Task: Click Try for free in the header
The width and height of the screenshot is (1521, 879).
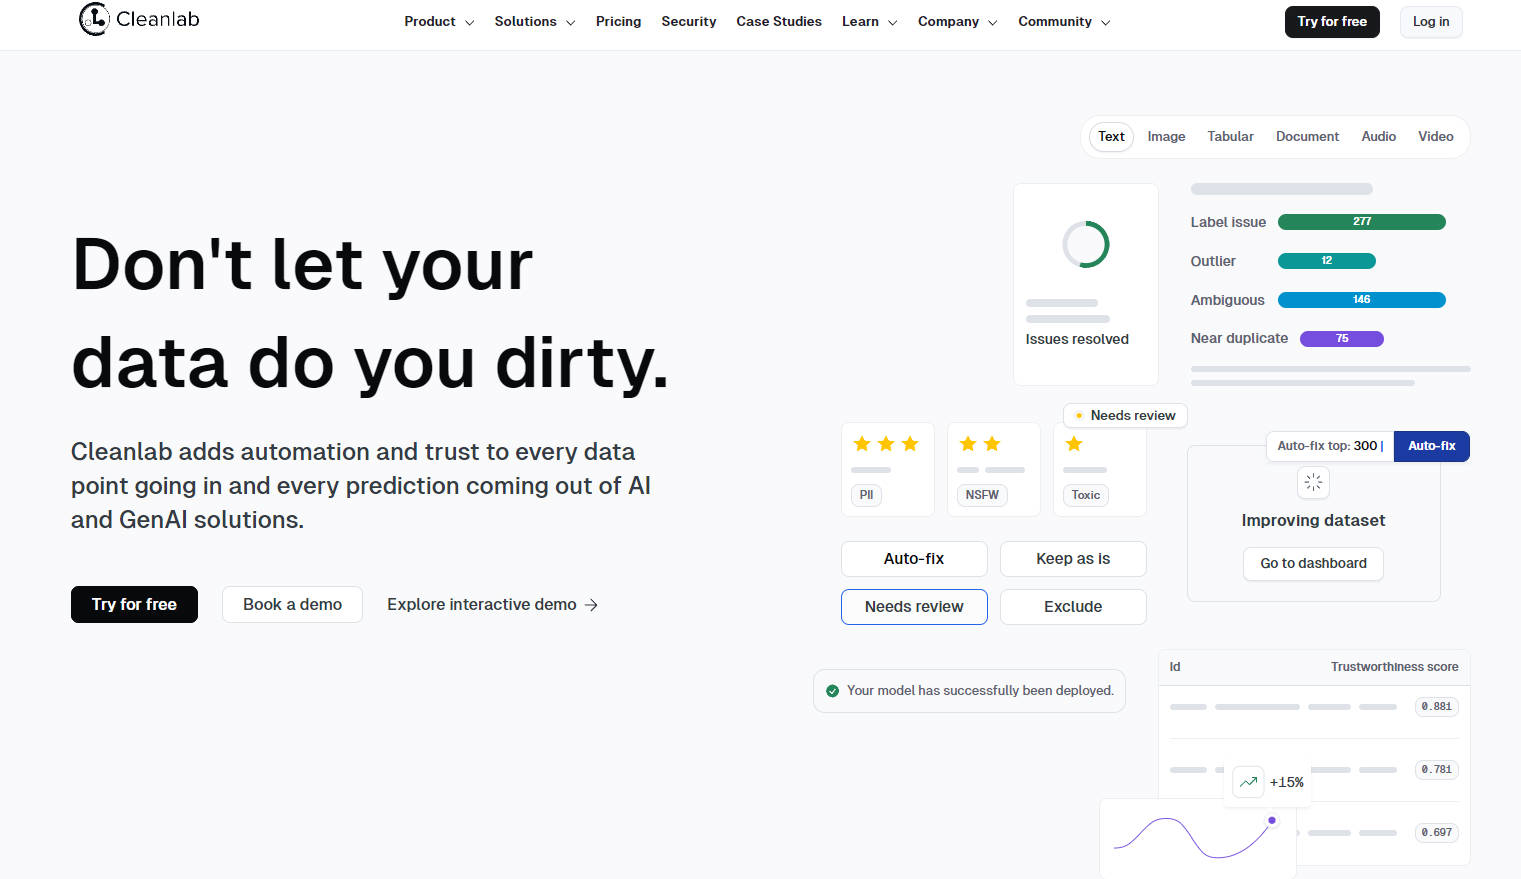Action: (x=1332, y=22)
